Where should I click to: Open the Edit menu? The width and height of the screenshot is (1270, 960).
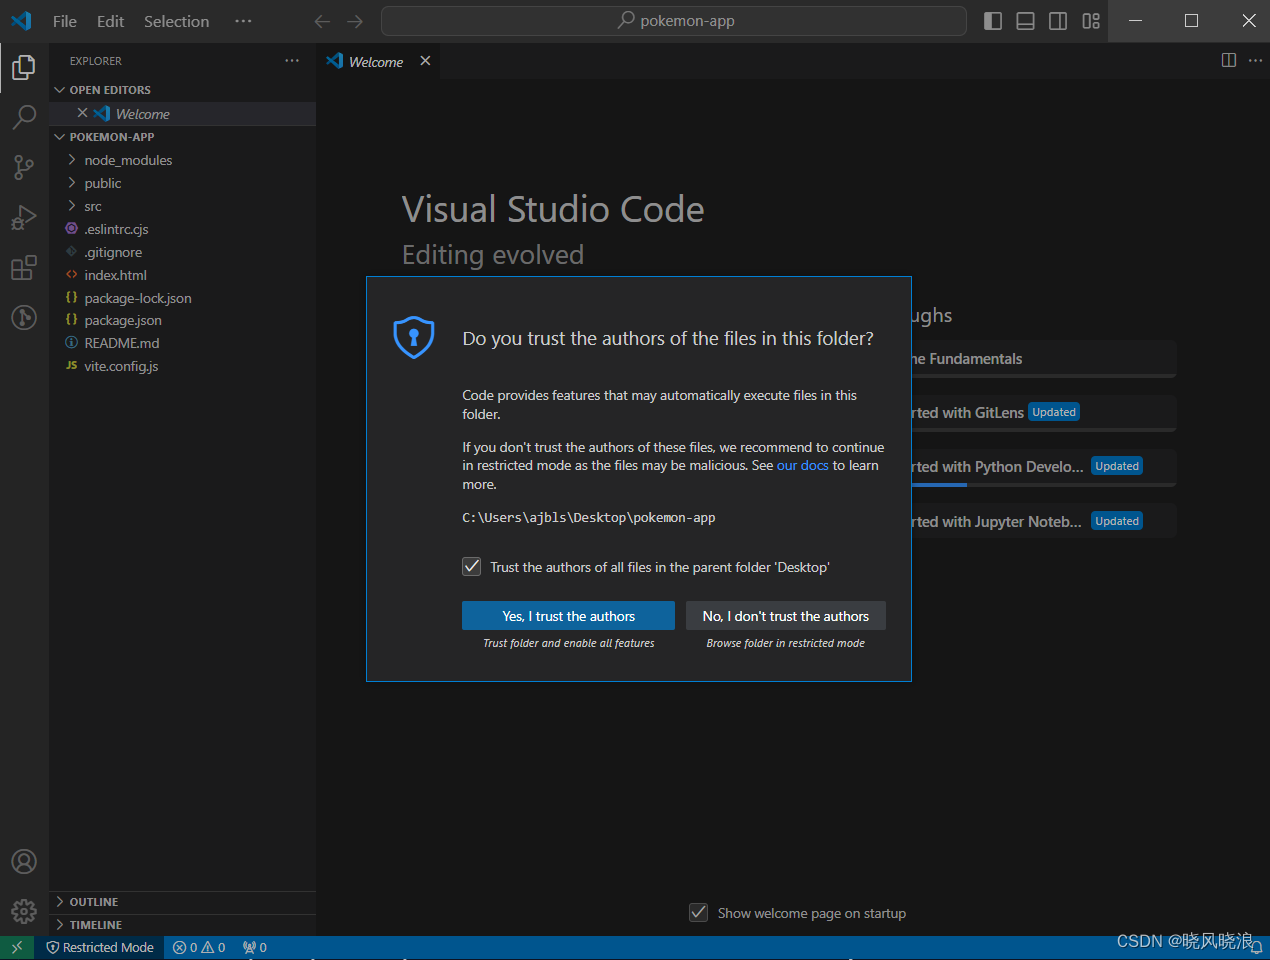click(x=111, y=21)
